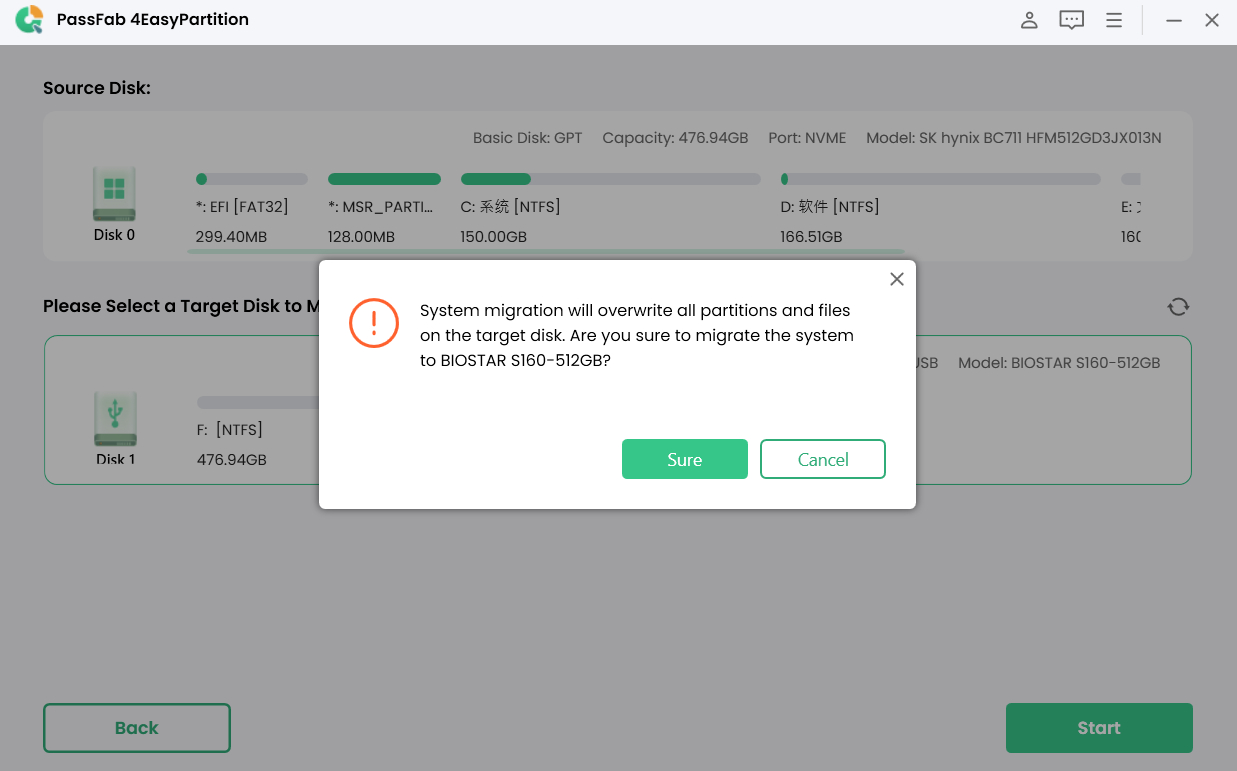Open the hamburger menu icon
This screenshot has height=771, width=1237.
pos(1114,19)
